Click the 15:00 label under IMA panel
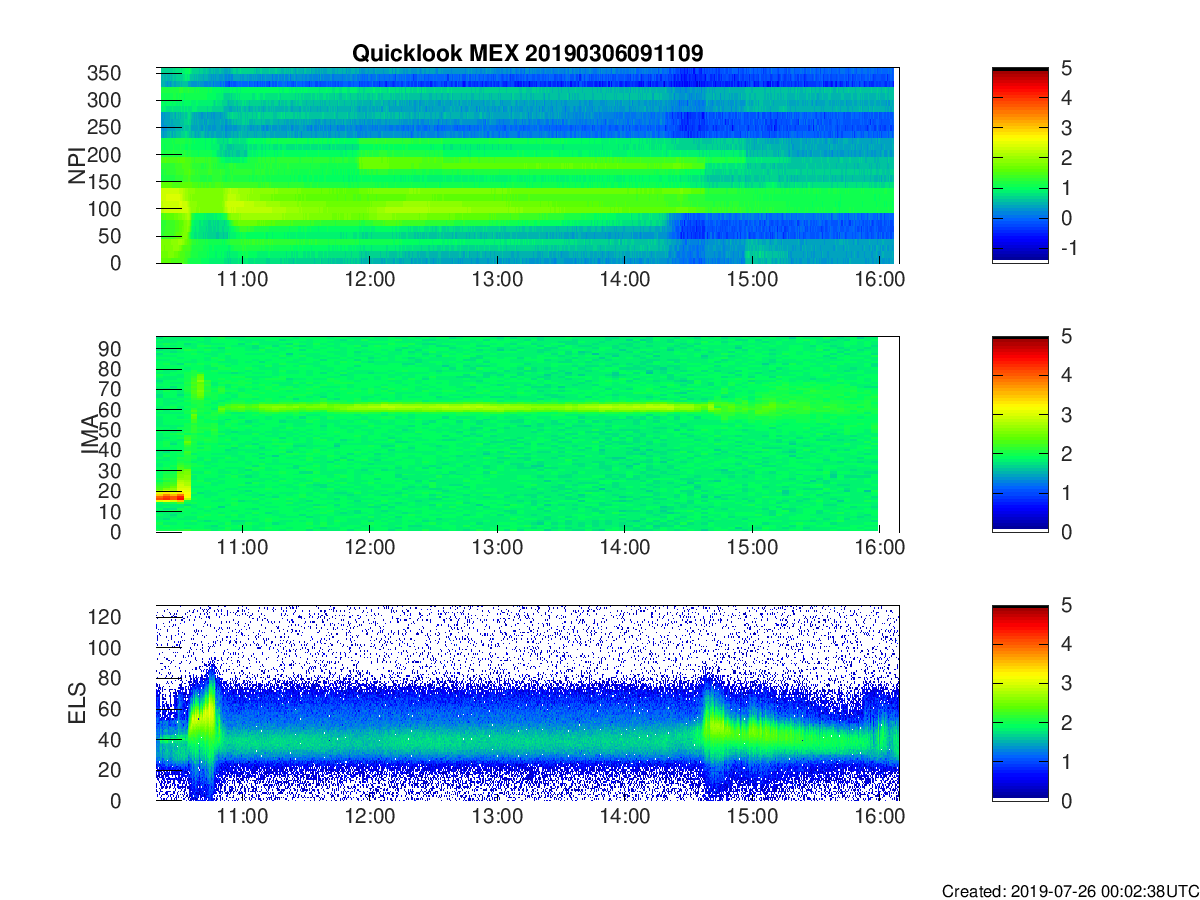Screen dimensions: 1200x900 752,548
